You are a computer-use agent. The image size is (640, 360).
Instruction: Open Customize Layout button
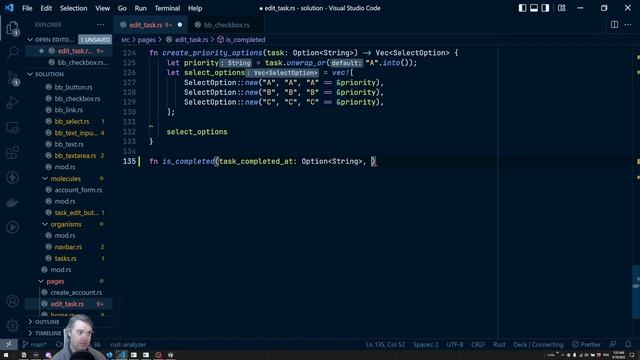point(562,8)
